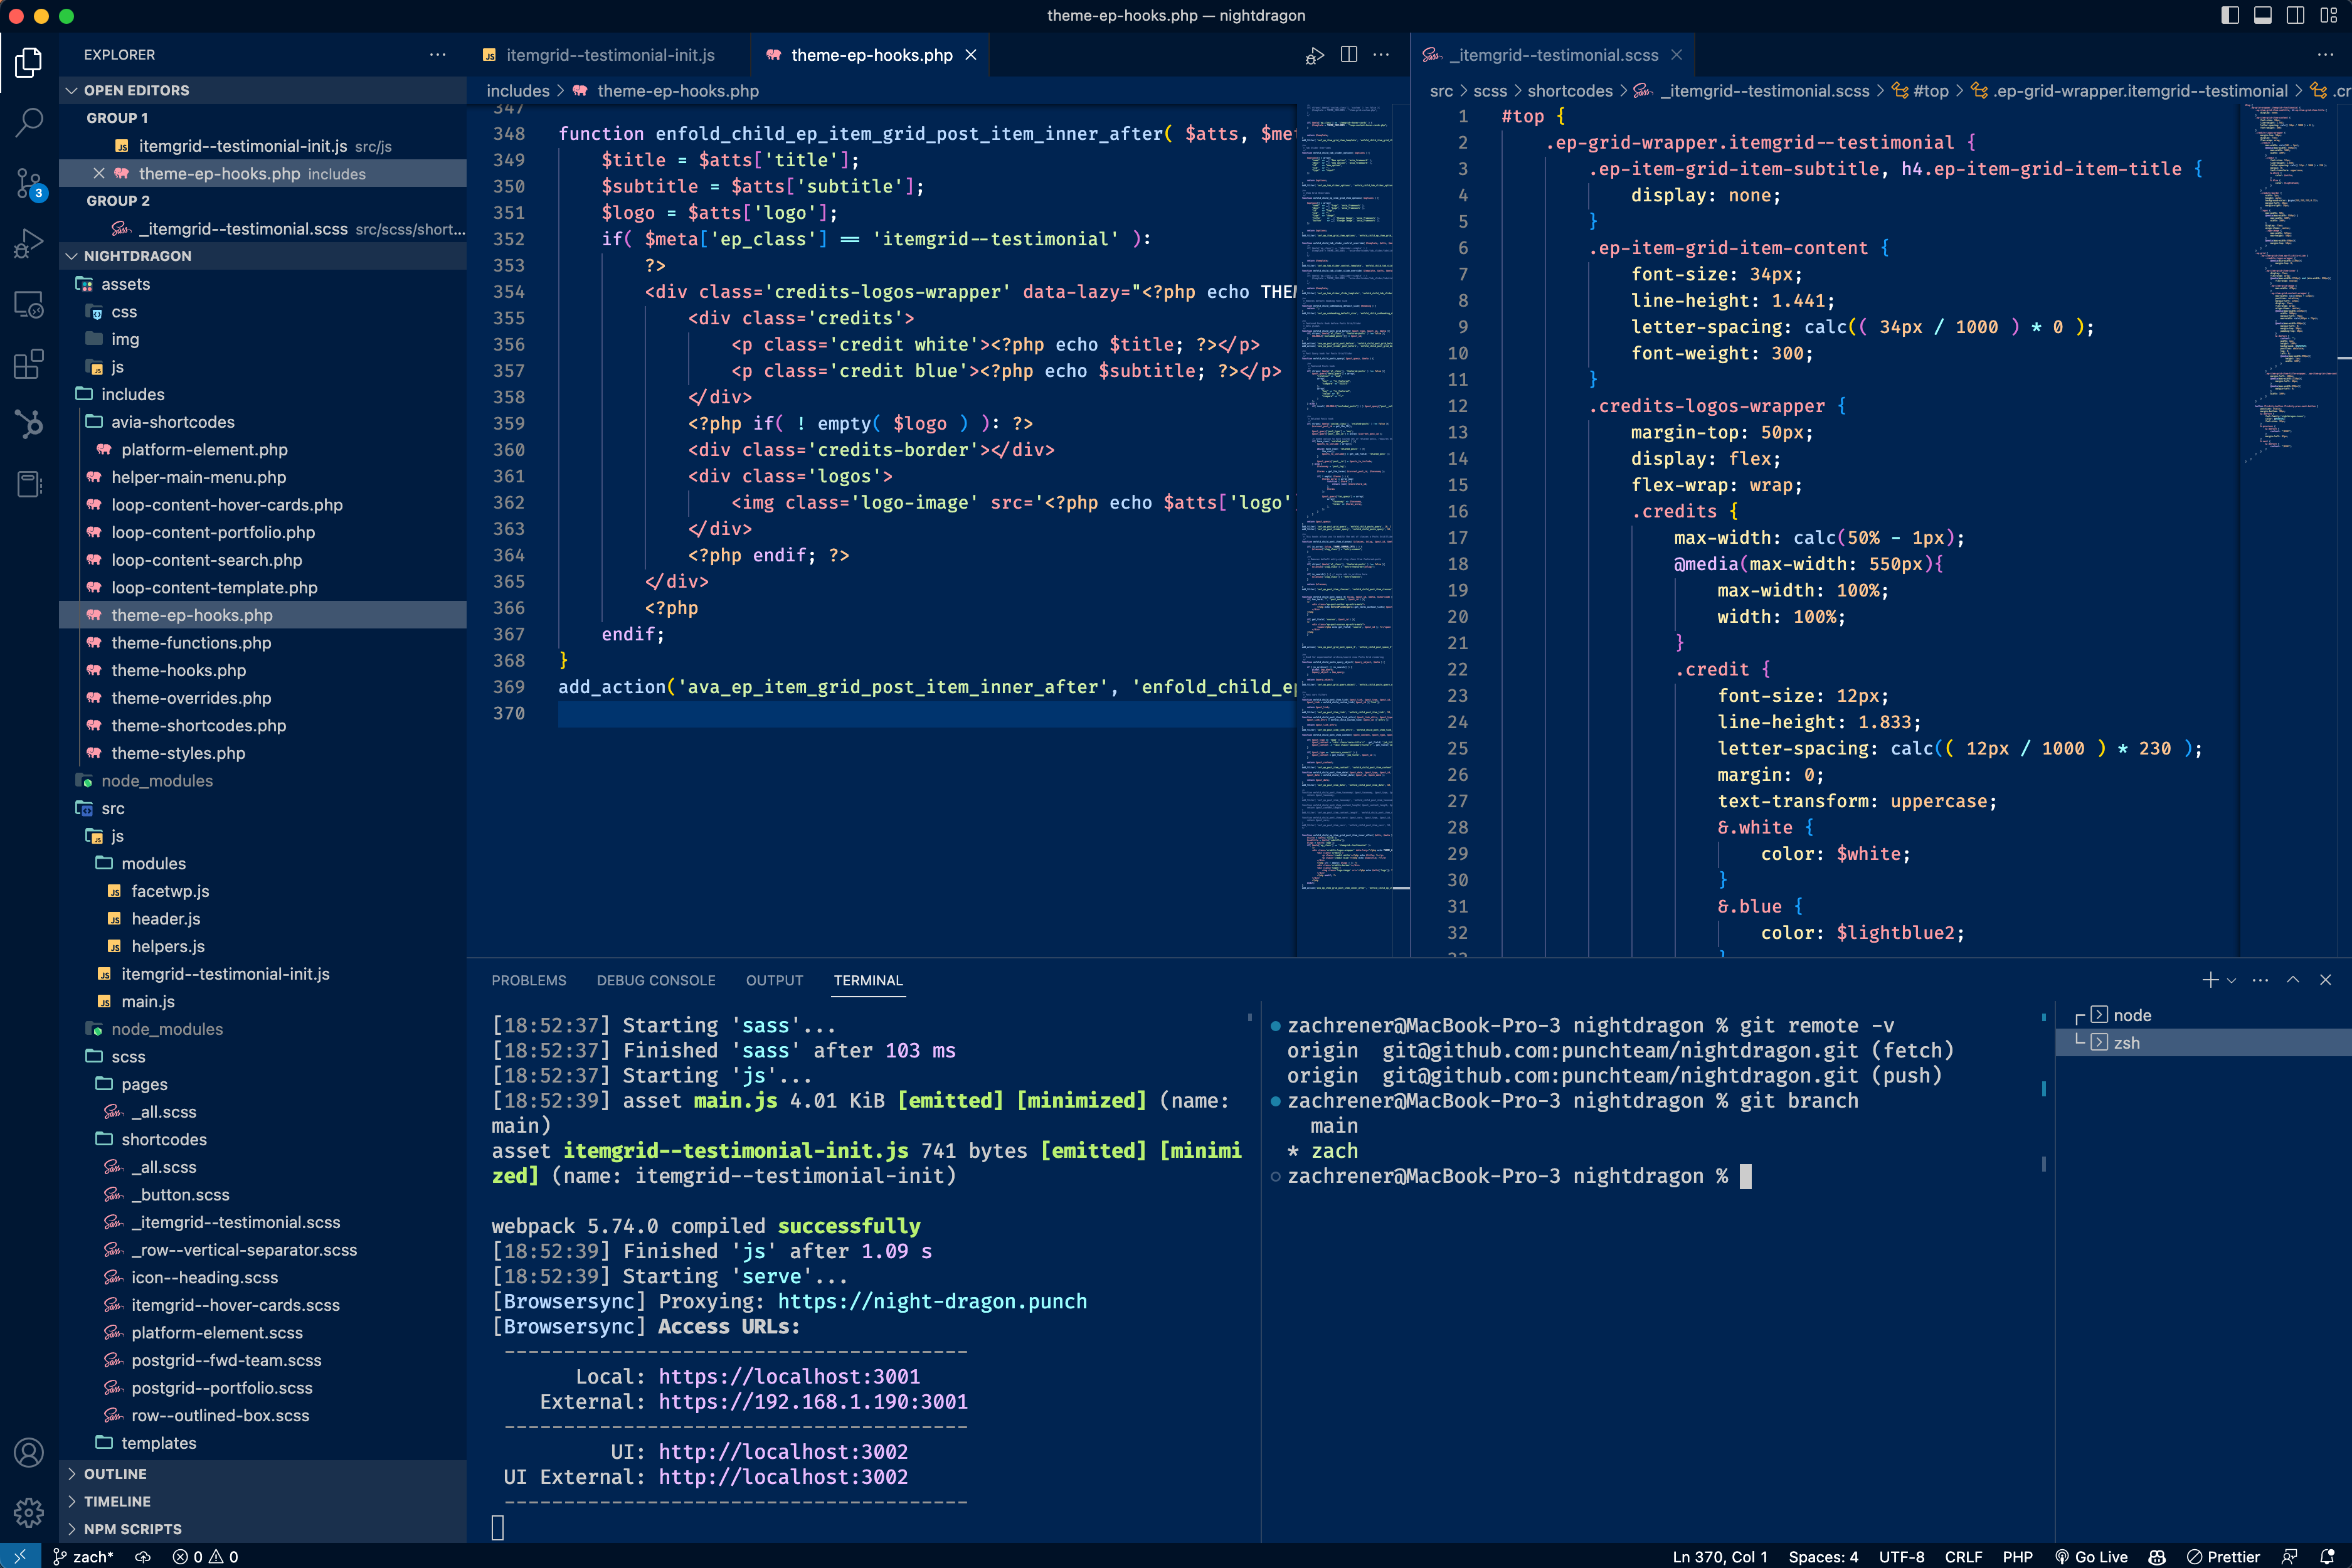Click Split Editor Right icon in theme-ep-hooks group
Screen dimensions: 2352x1568
point(1349,55)
